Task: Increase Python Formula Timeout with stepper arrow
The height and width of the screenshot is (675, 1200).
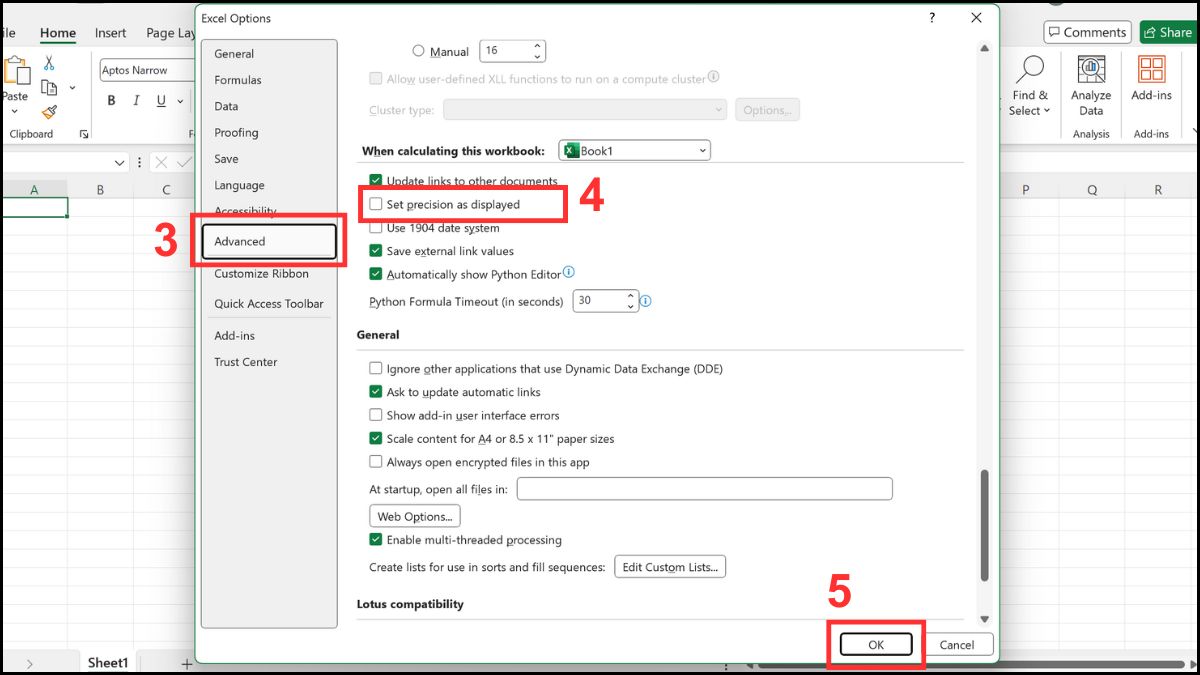Action: pos(629,295)
